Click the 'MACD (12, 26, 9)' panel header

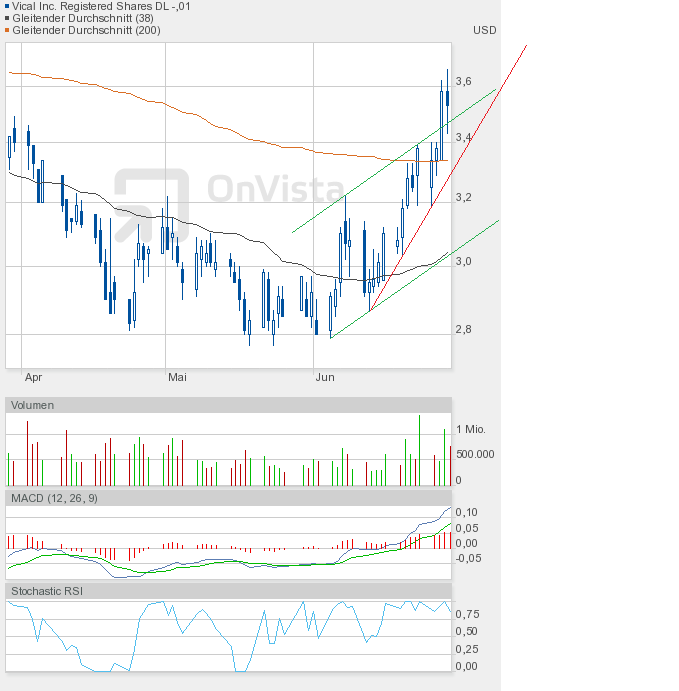[228, 498]
